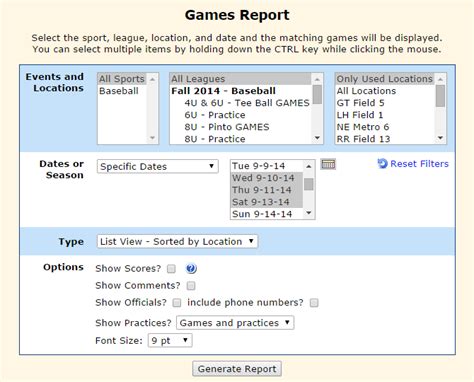Select Fall 2014 - Baseball league
The image size is (474, 382).
pos(240,91)
